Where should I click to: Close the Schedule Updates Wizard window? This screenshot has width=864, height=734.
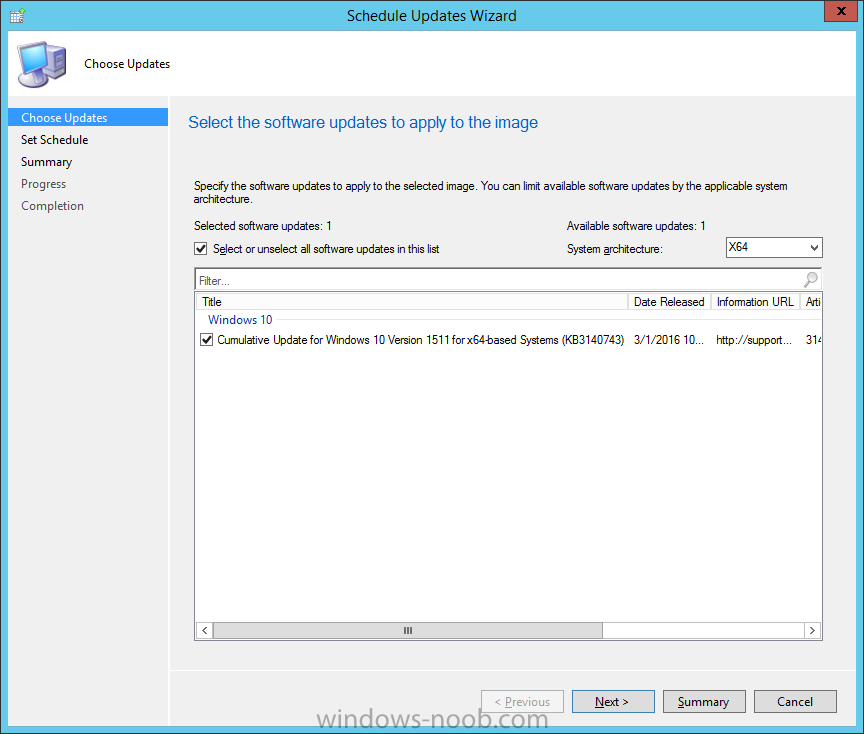[x=841, y=11]
